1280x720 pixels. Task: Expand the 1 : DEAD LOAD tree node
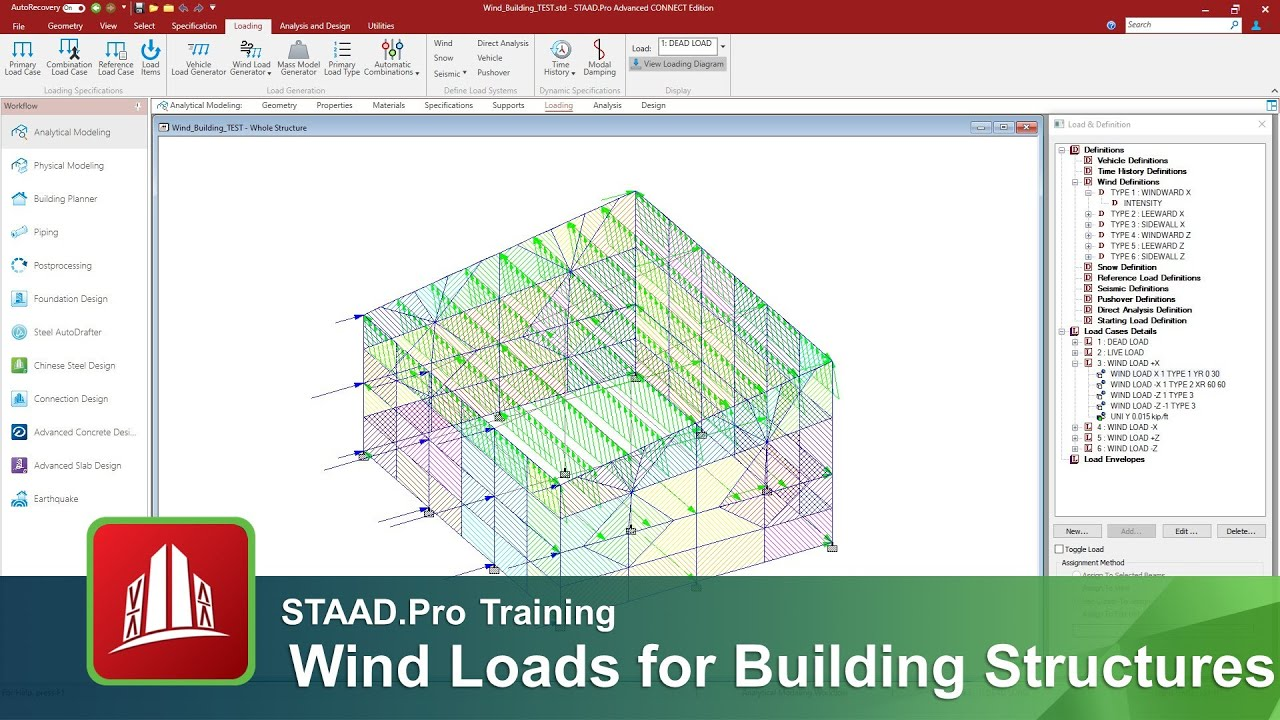[1075, 342]
